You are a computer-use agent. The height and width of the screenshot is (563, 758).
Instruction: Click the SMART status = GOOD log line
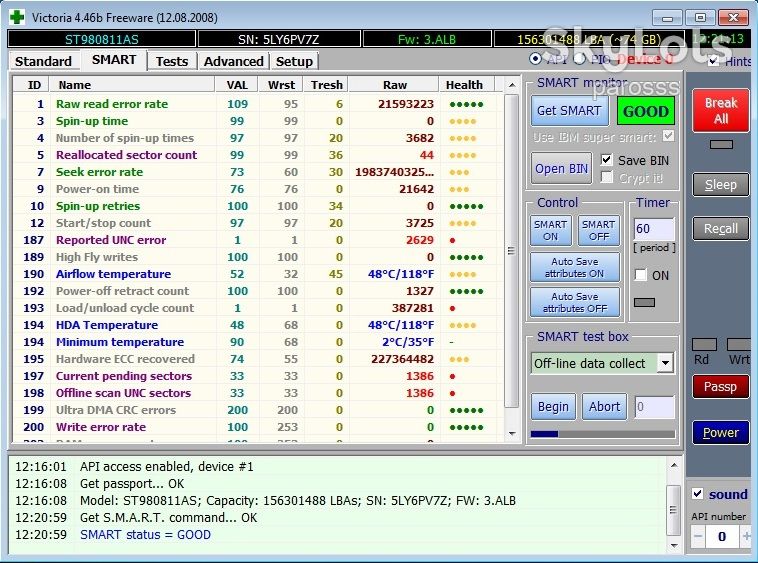(x=145, y=534)
